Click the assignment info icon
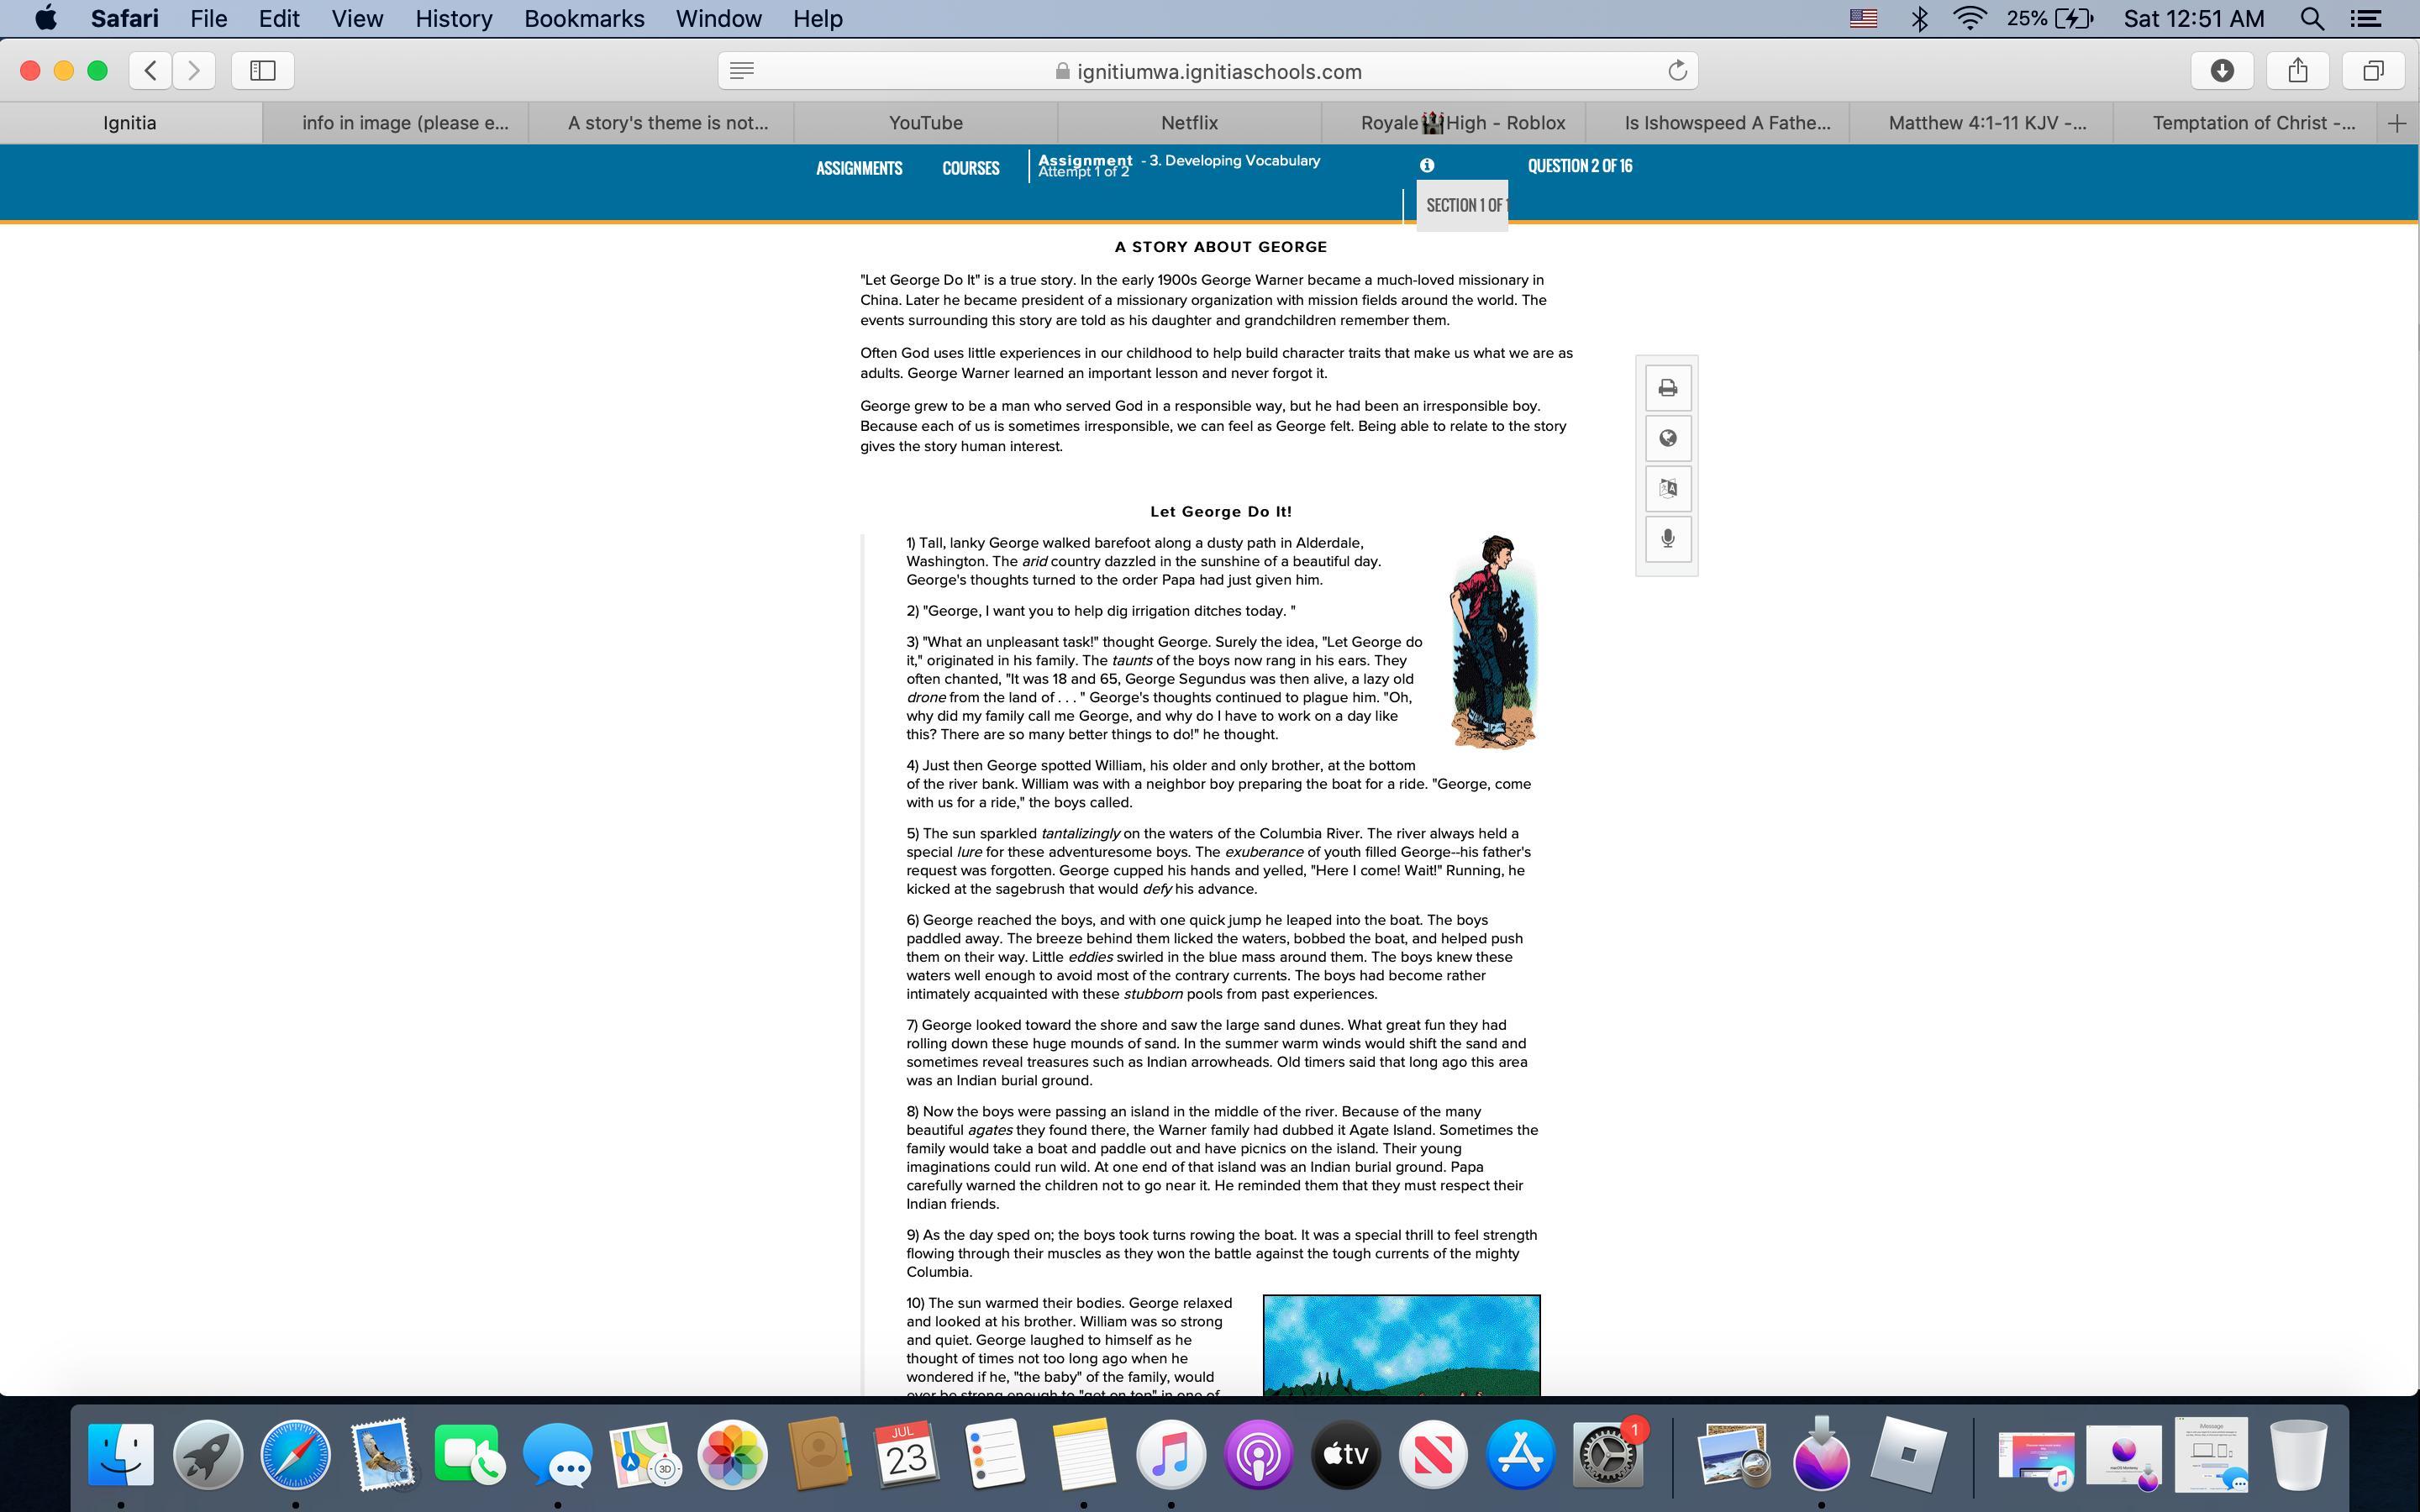 pos(1427,166)
